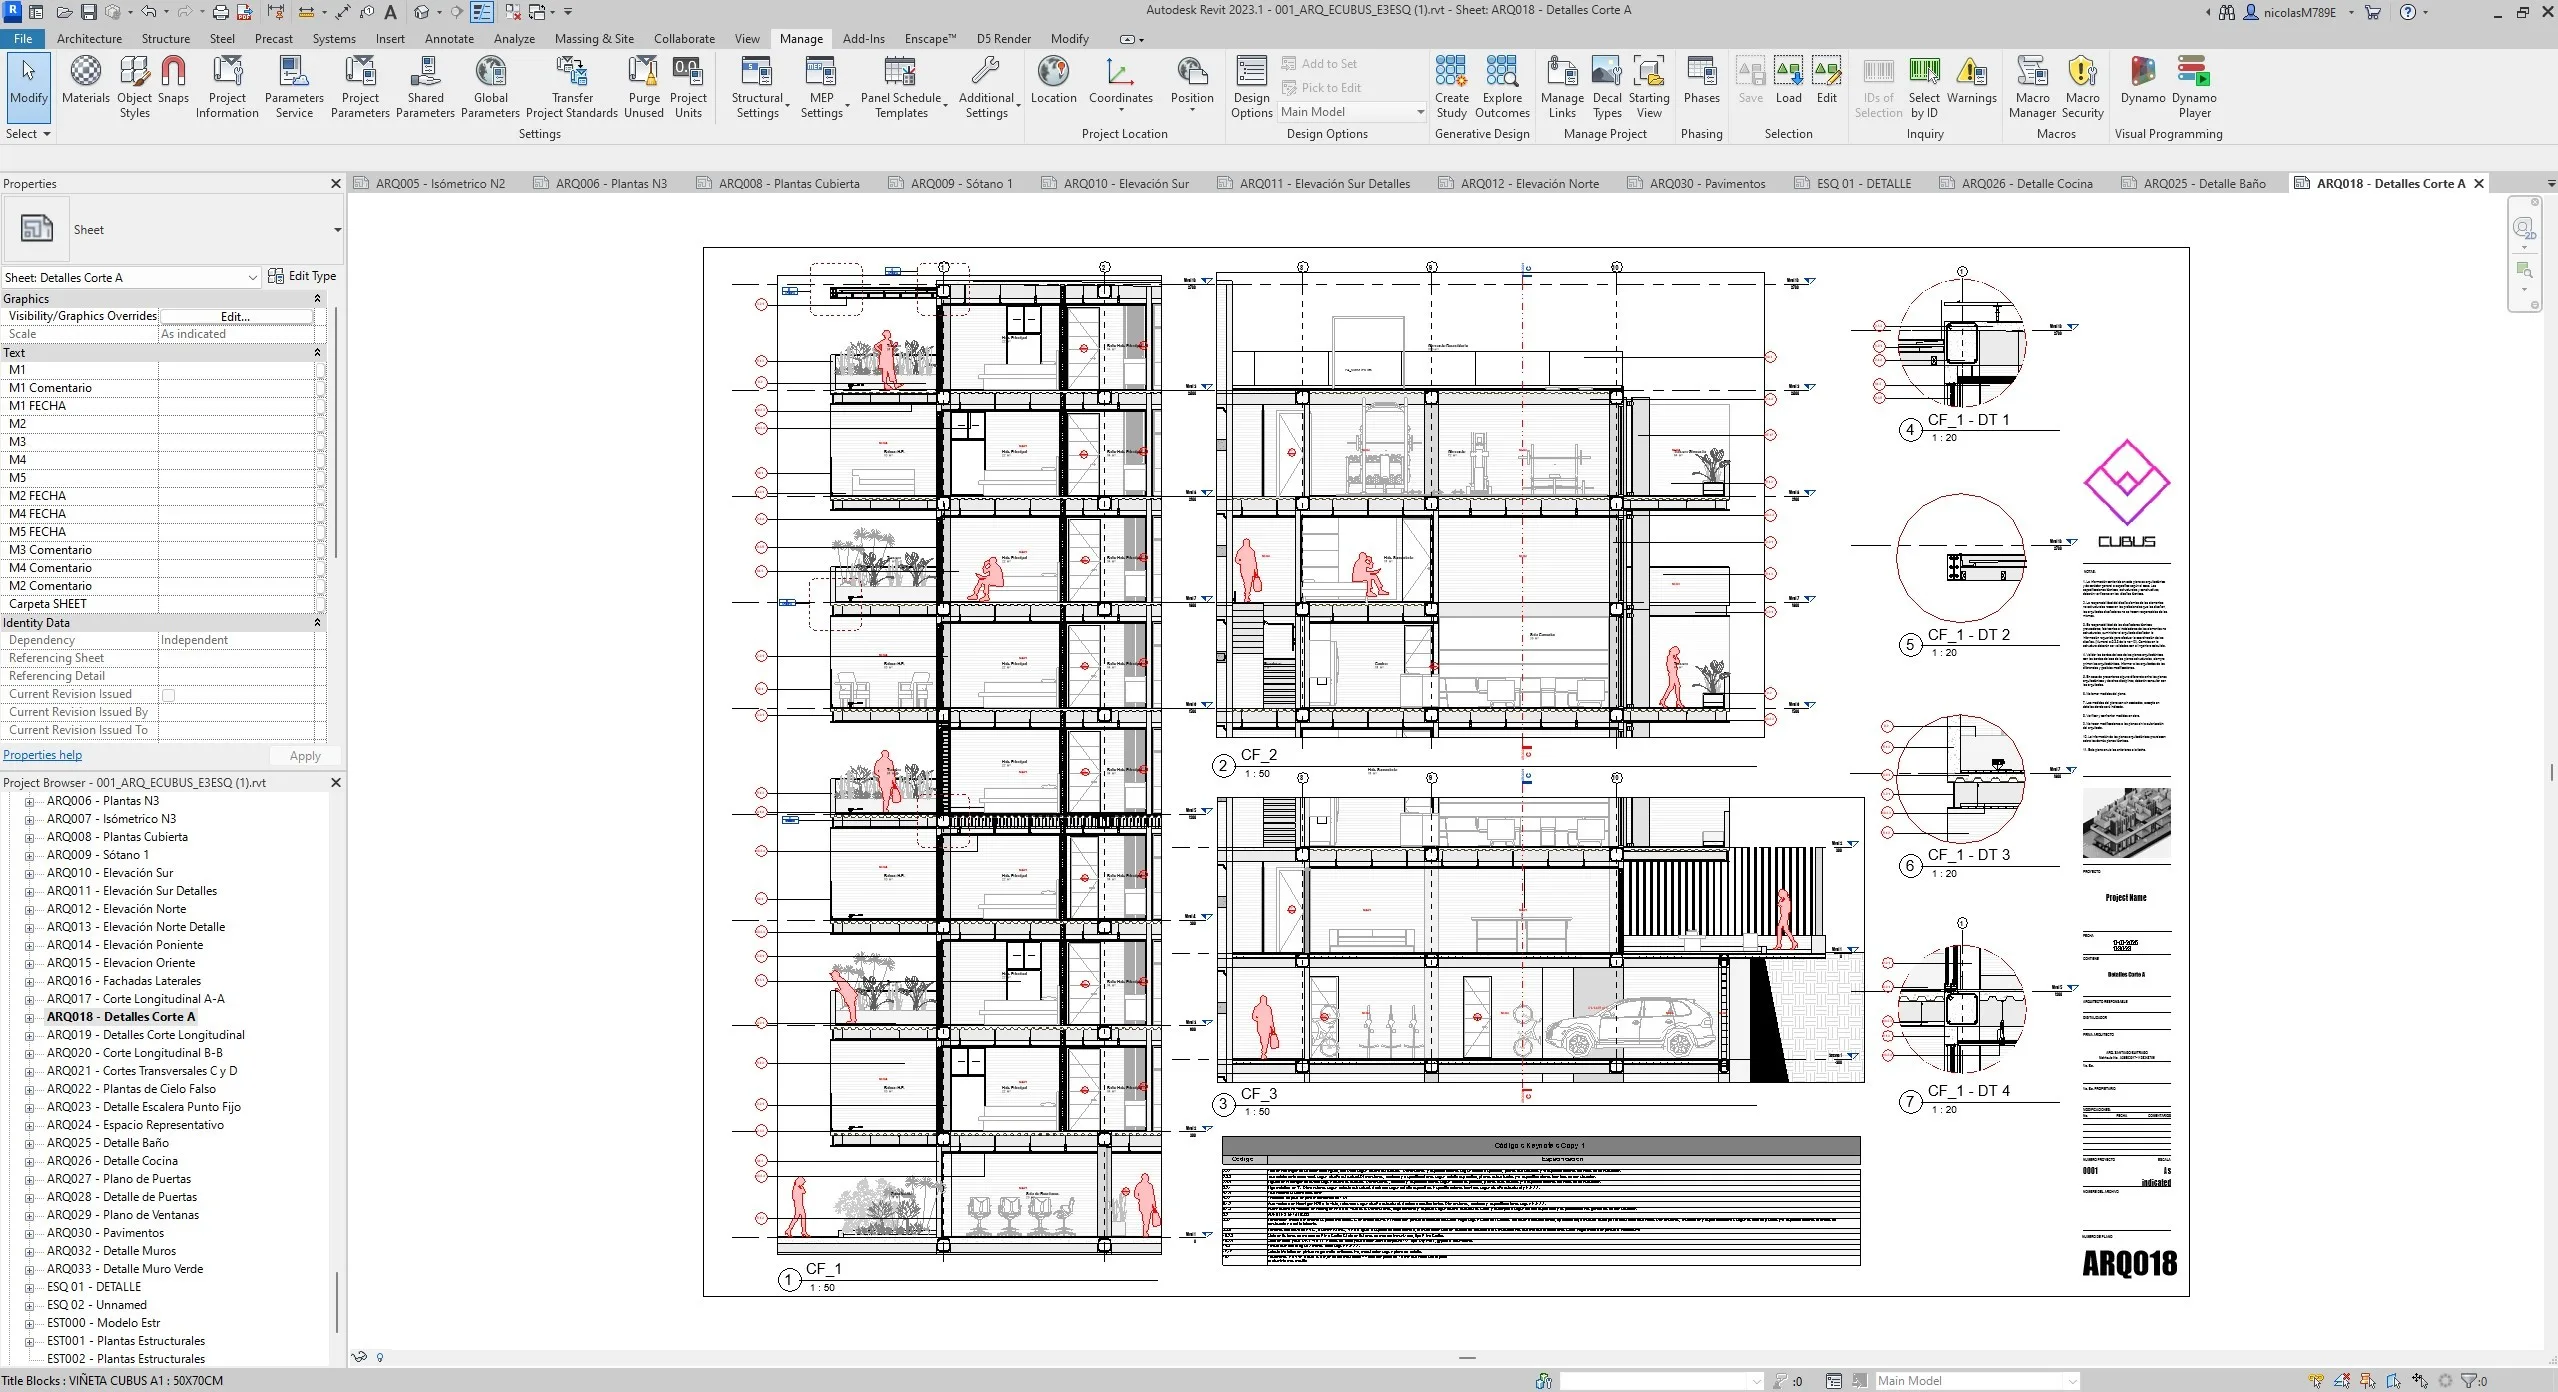The height and width of the screenshot is (1392, 2558).
Task: Toggle Select Elements by Face in status bar
Action: pyautogui.click(x=2394, y=1381)
